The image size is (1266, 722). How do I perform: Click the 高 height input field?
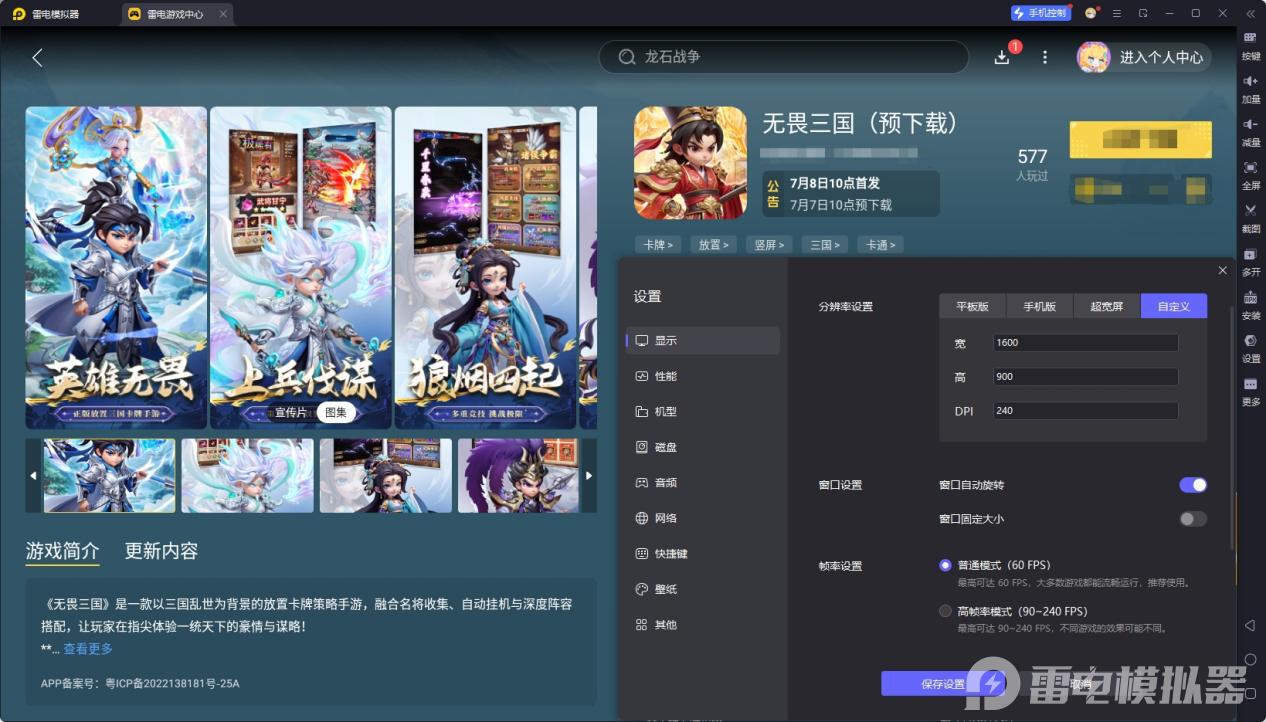point(1085,377)
